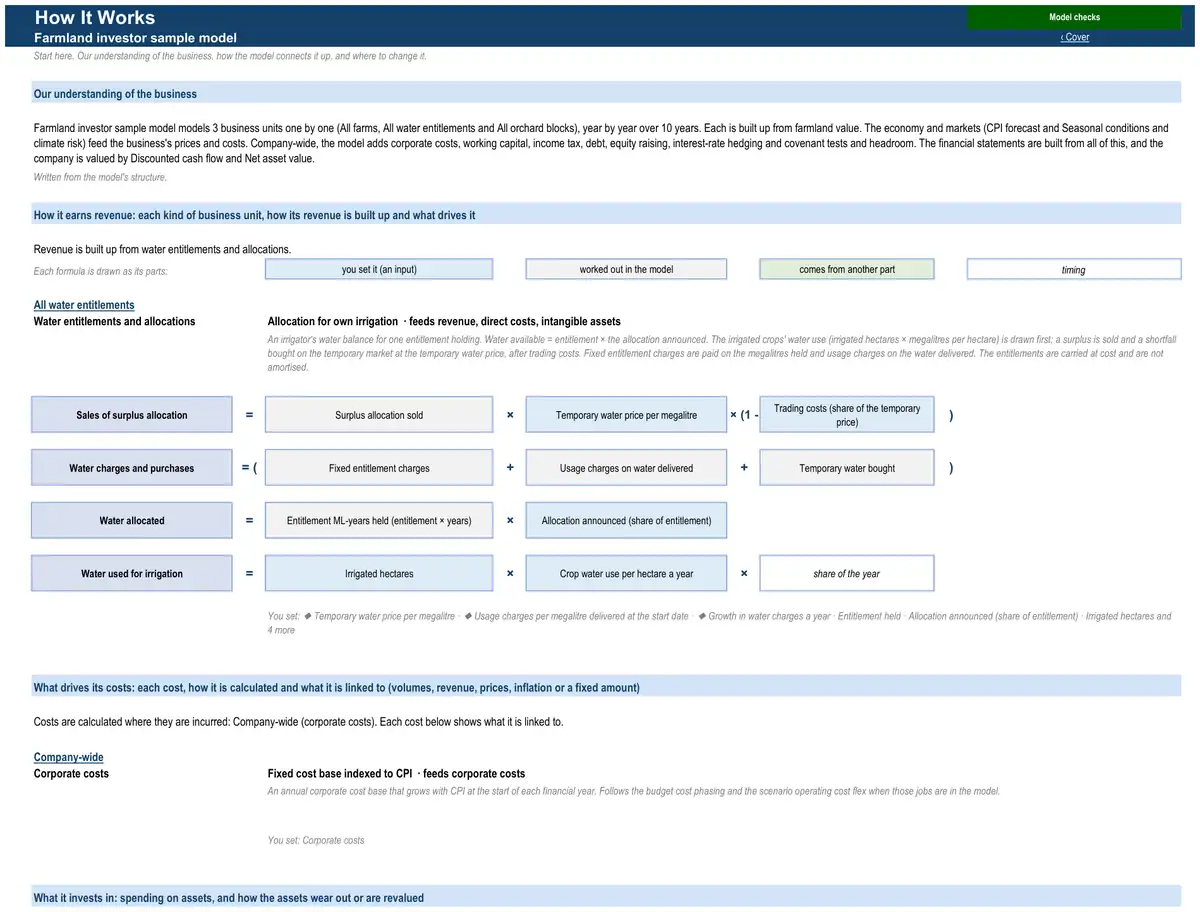Image resolution: width=1200 pixels, height=912 pixels.
Task: Click the Surplus allocation sold box
Action: pos(379,415)
